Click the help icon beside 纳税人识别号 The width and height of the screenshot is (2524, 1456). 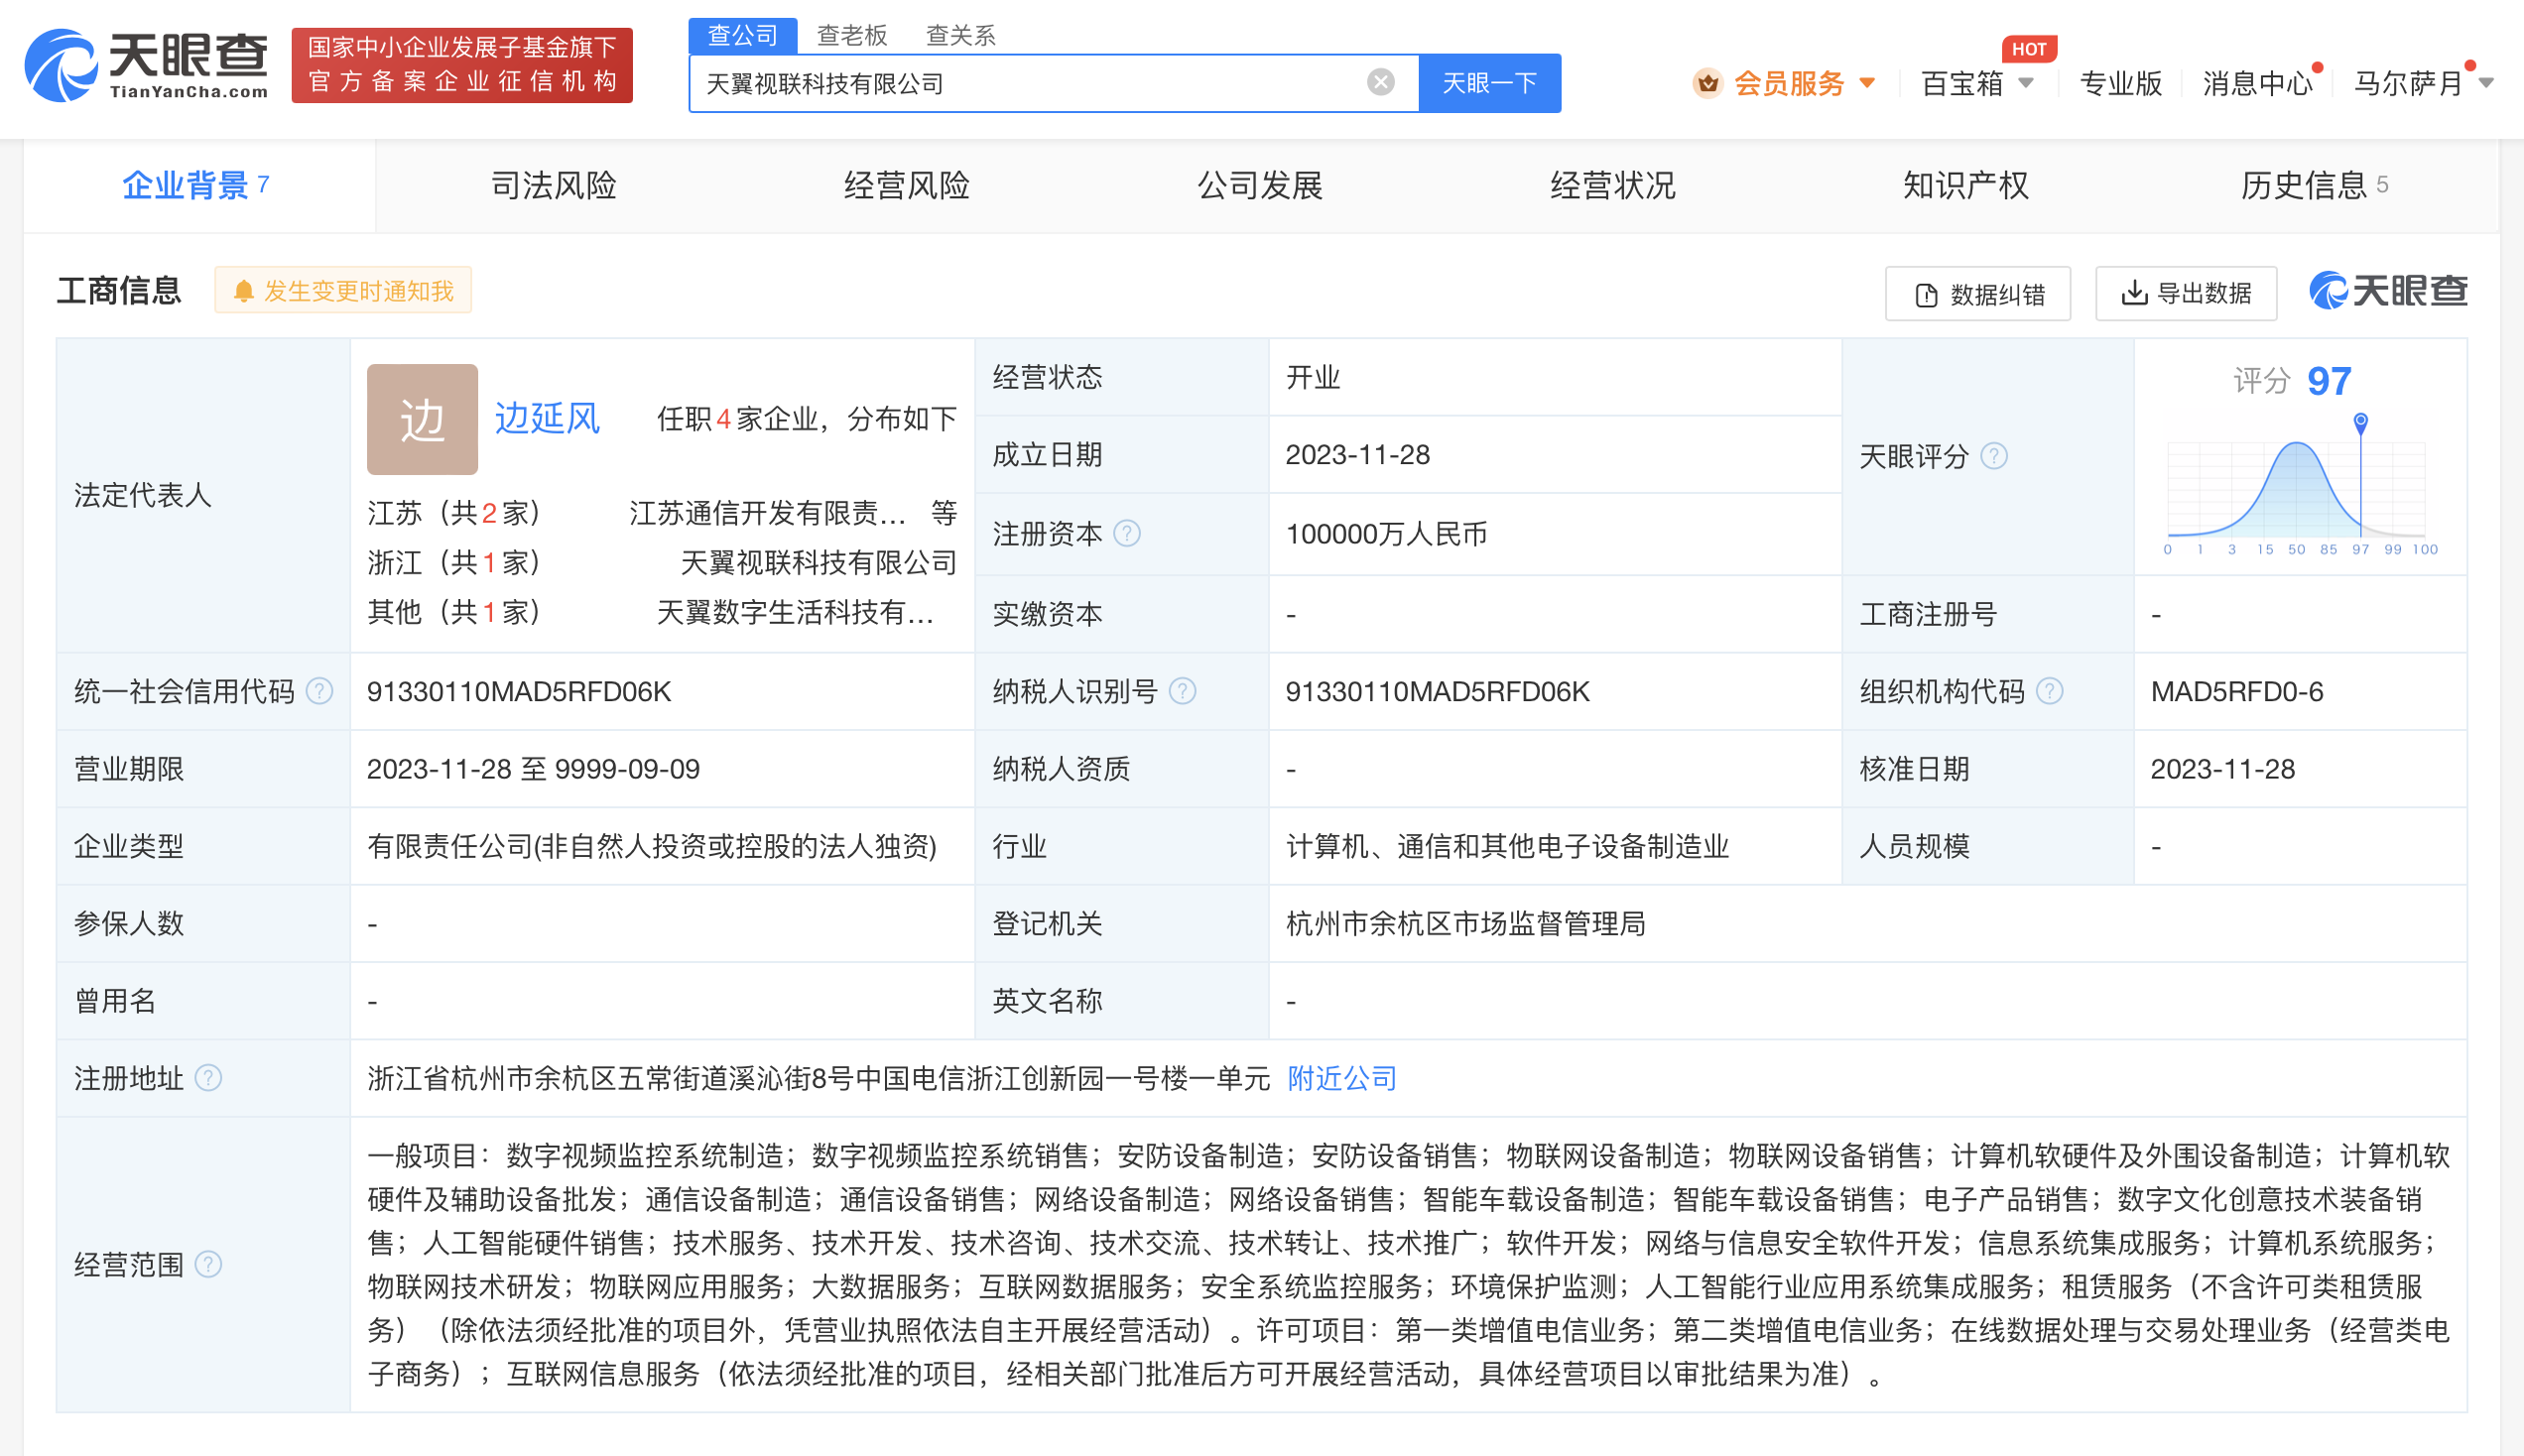coord(1183,692)
